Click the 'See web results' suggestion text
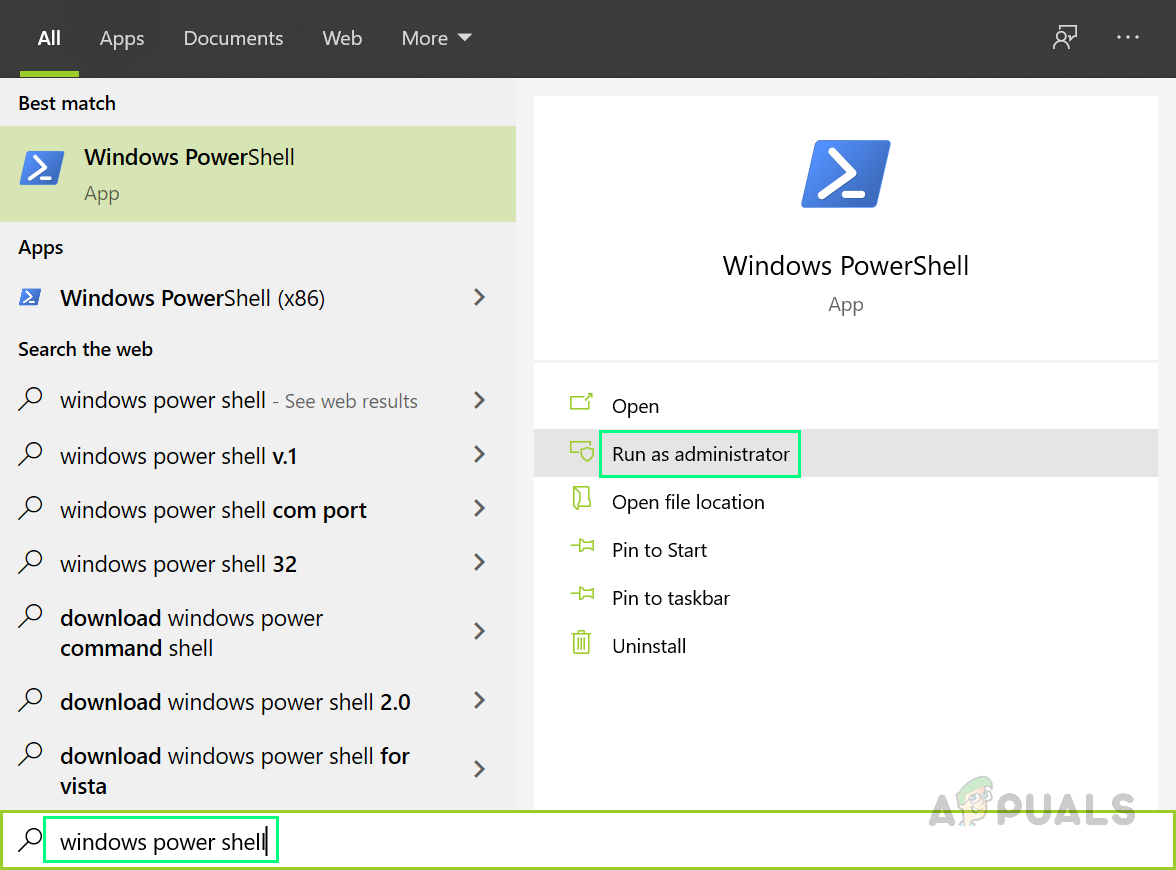 pyautogui.click(x=351, y=401)
